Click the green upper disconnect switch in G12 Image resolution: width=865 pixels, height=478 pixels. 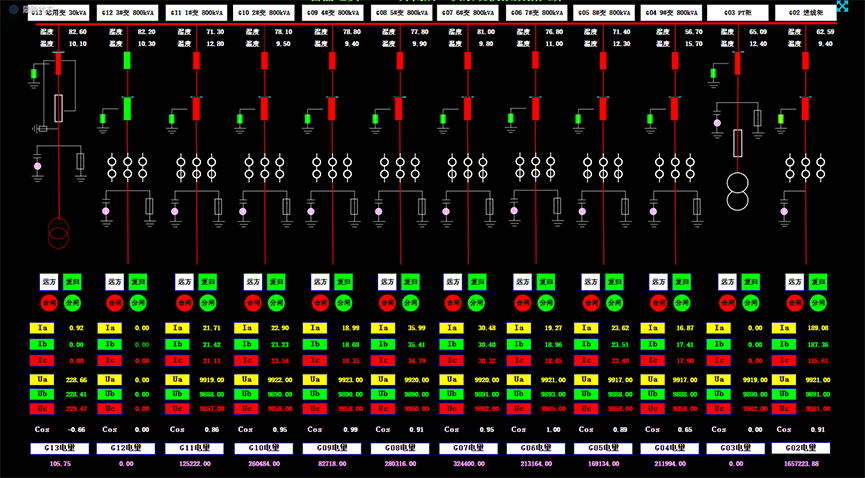tap(127, 60)
